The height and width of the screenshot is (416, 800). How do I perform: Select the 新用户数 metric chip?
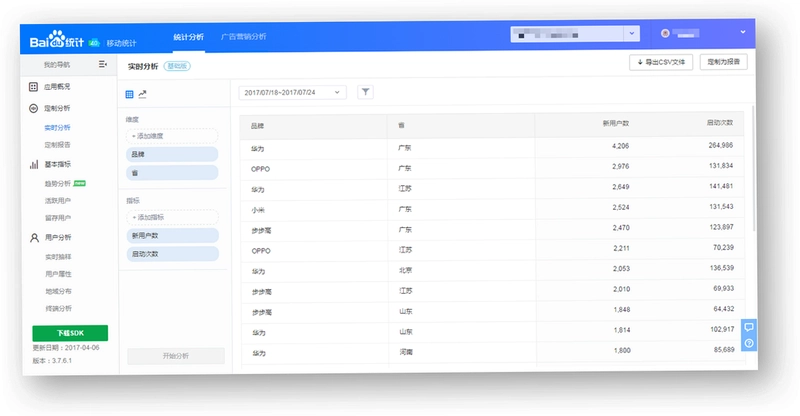click(172, 235)
